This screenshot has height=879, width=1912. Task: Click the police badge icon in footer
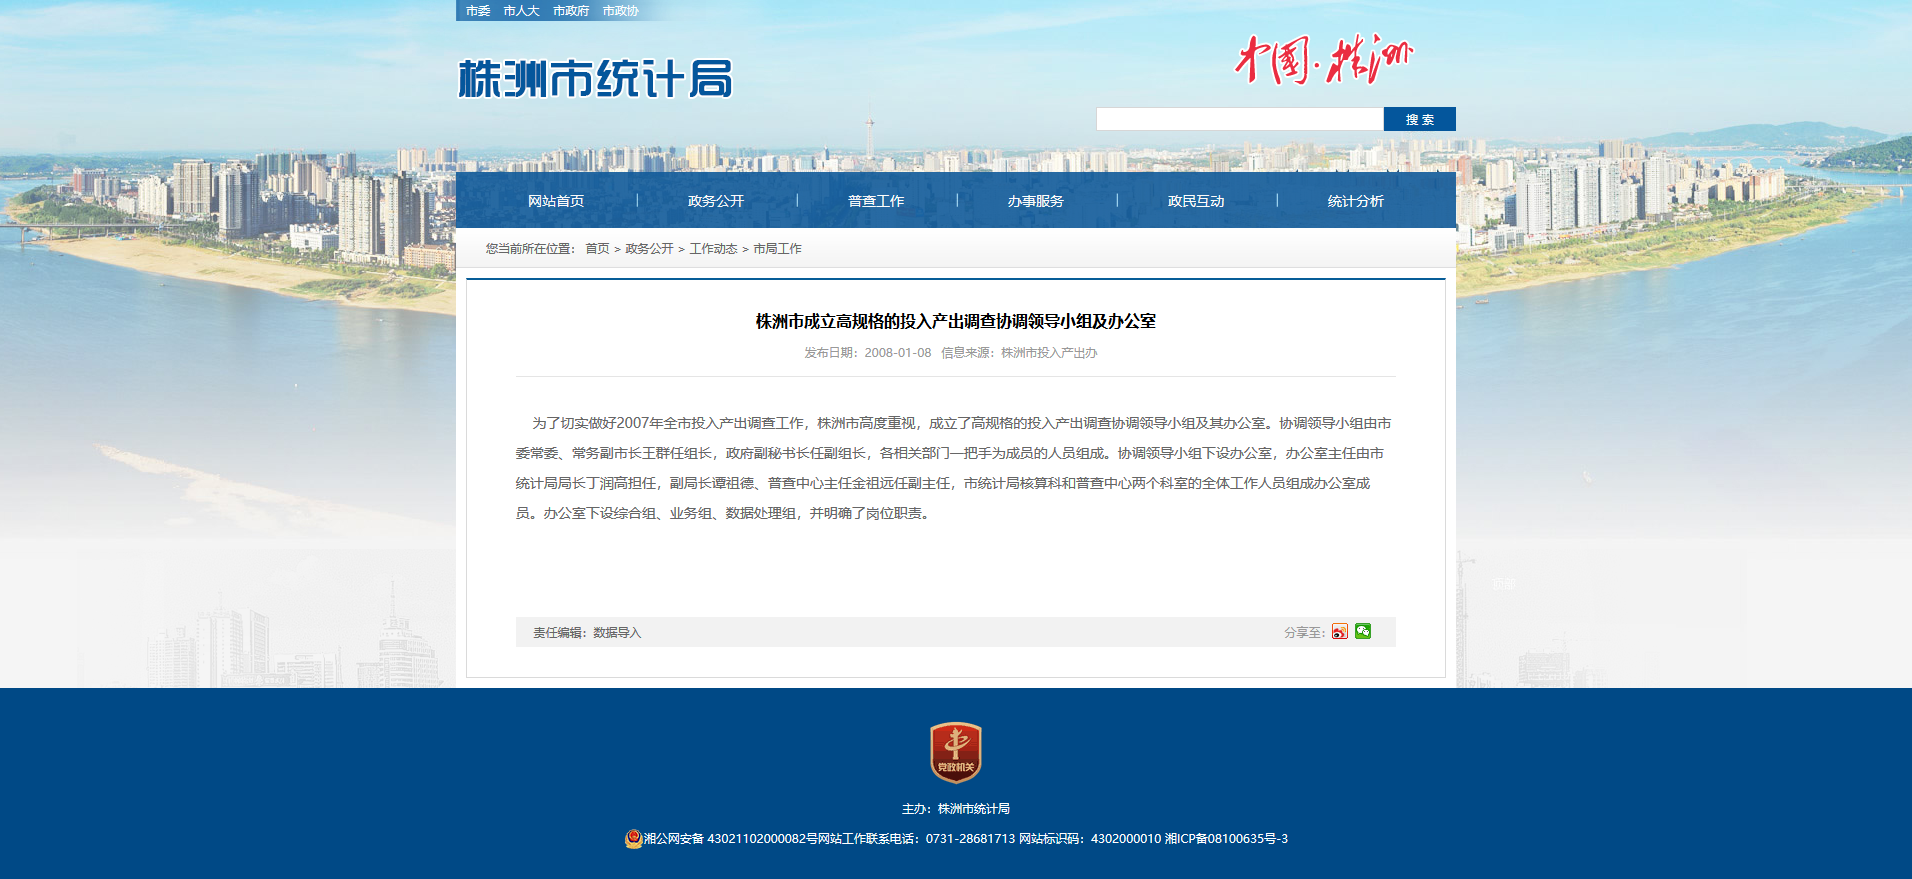coord(633,839)
